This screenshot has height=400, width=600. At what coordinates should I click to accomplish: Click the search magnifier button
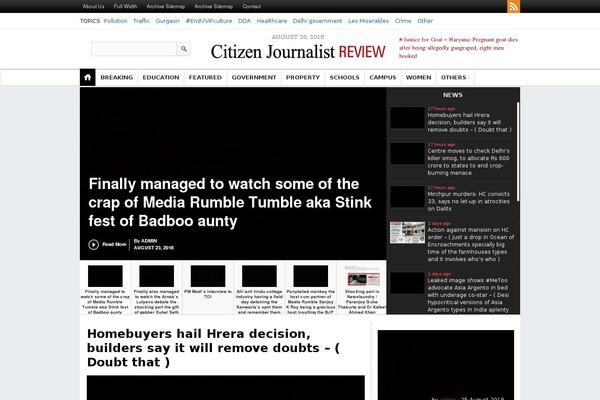[184, 49]
